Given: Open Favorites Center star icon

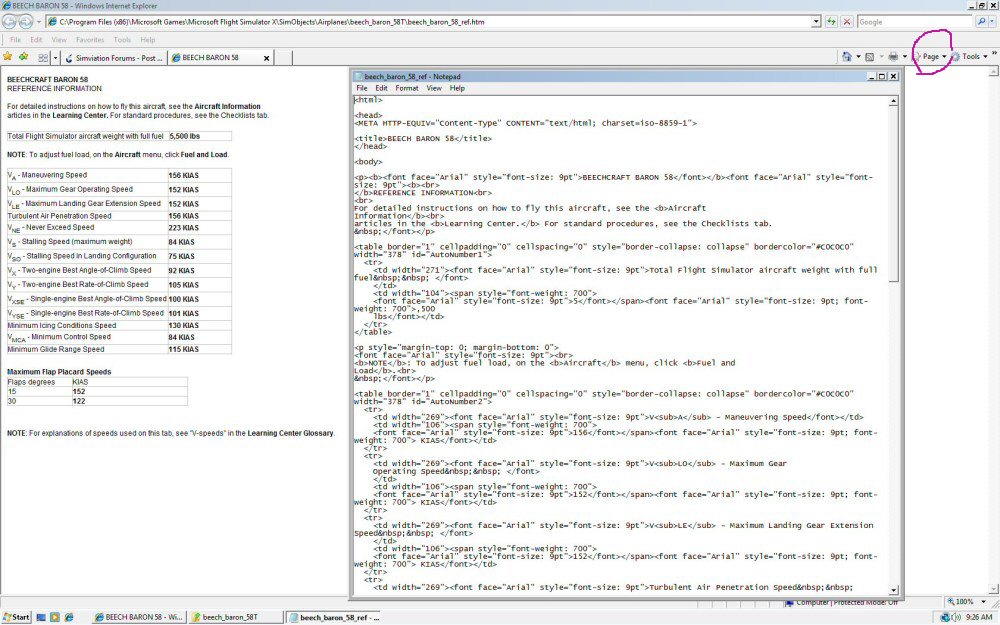Looking at the screenshot, I should click(8, 57).
